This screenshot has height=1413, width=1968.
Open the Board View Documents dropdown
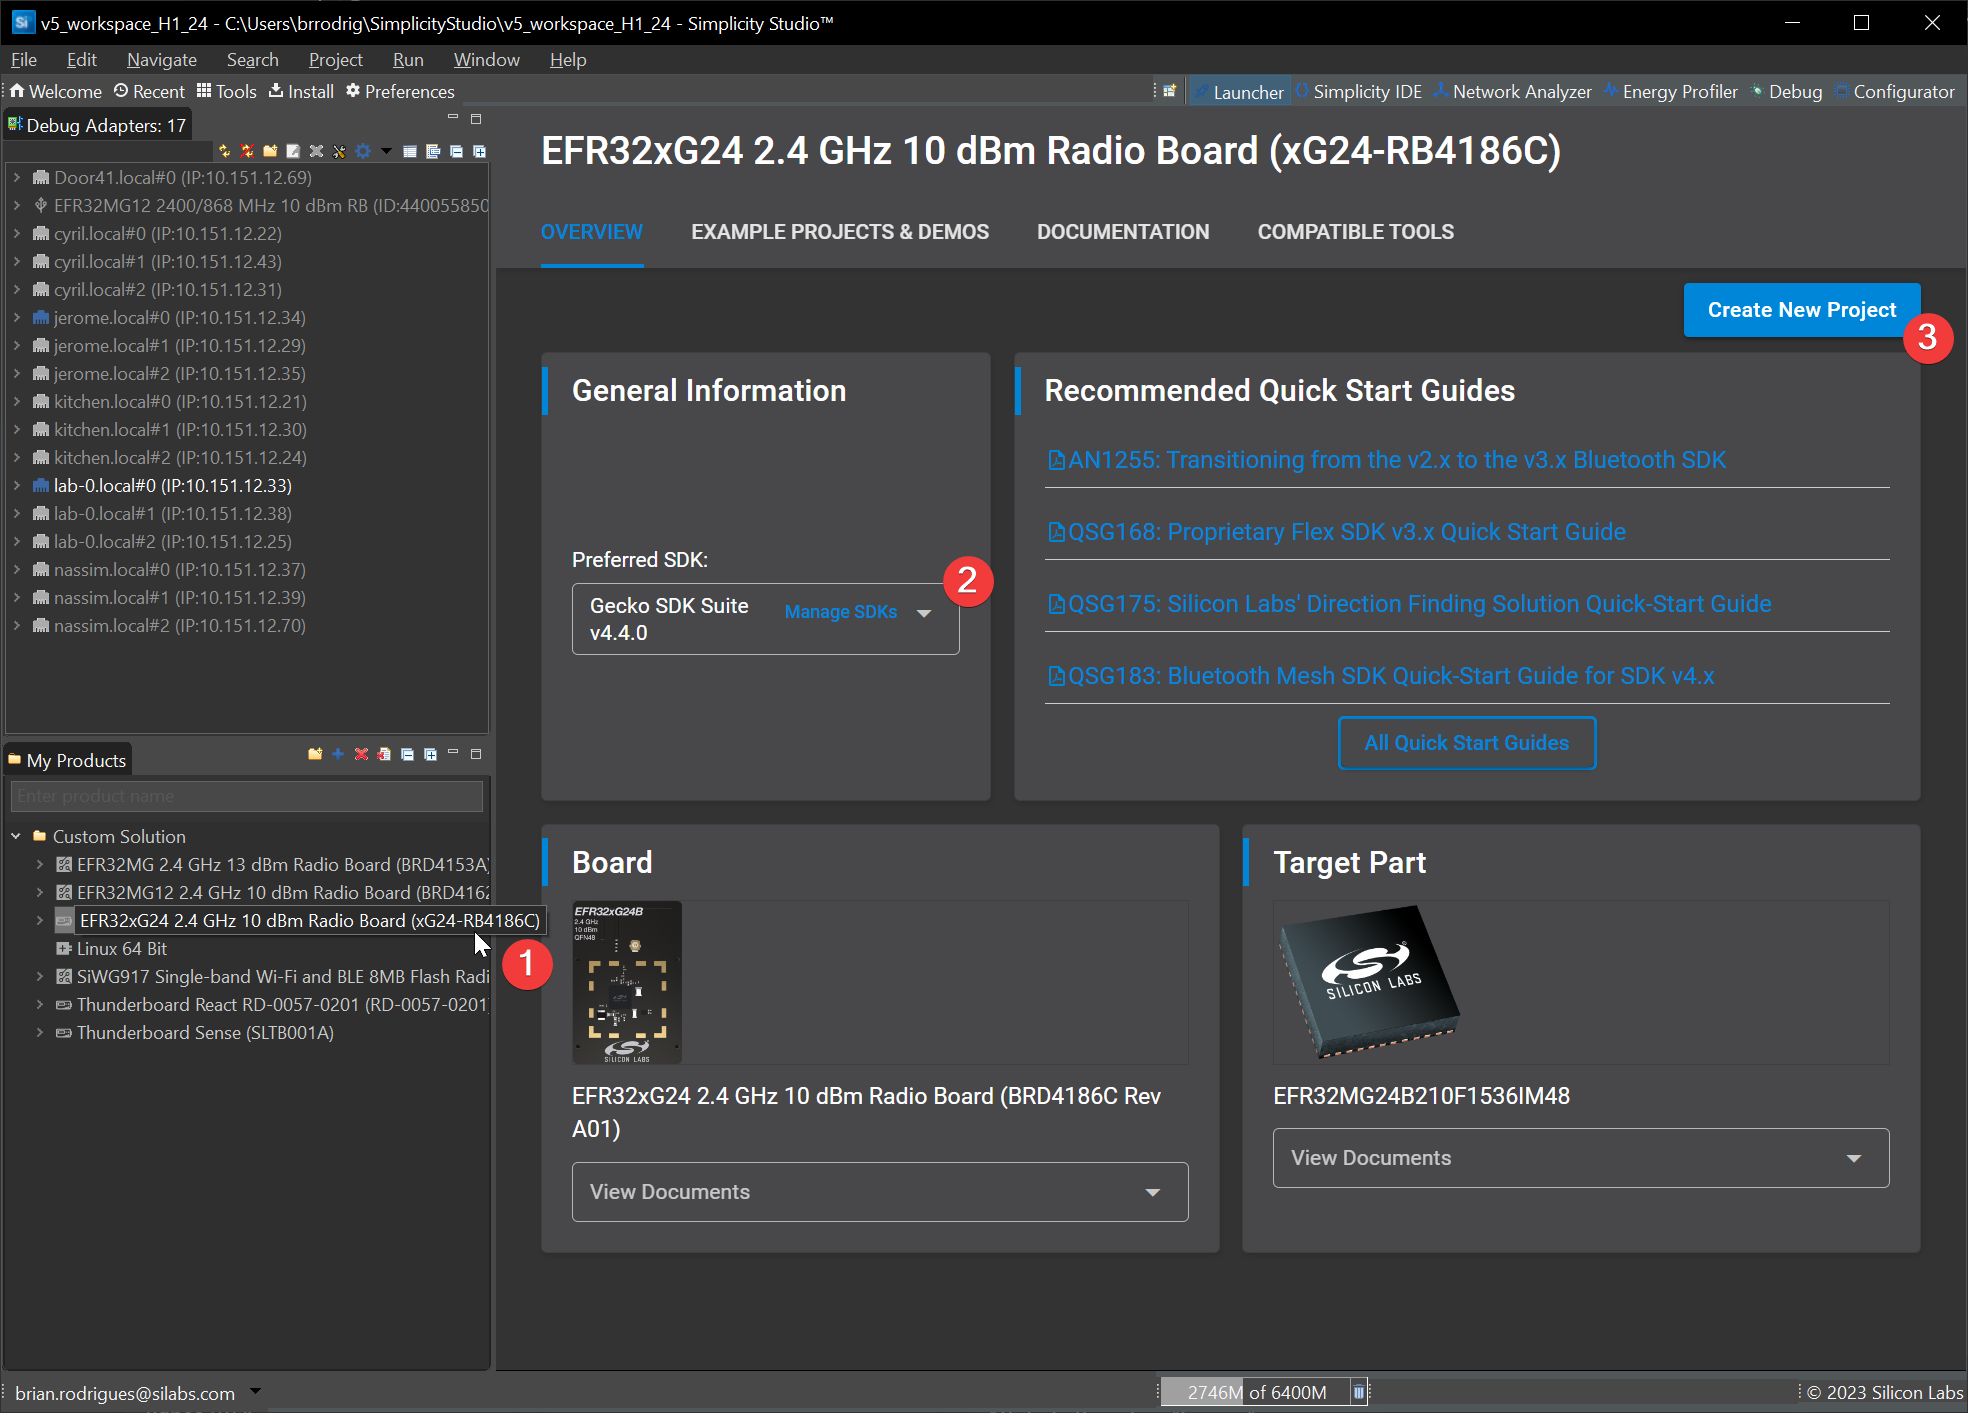[x=880, y=1192]
